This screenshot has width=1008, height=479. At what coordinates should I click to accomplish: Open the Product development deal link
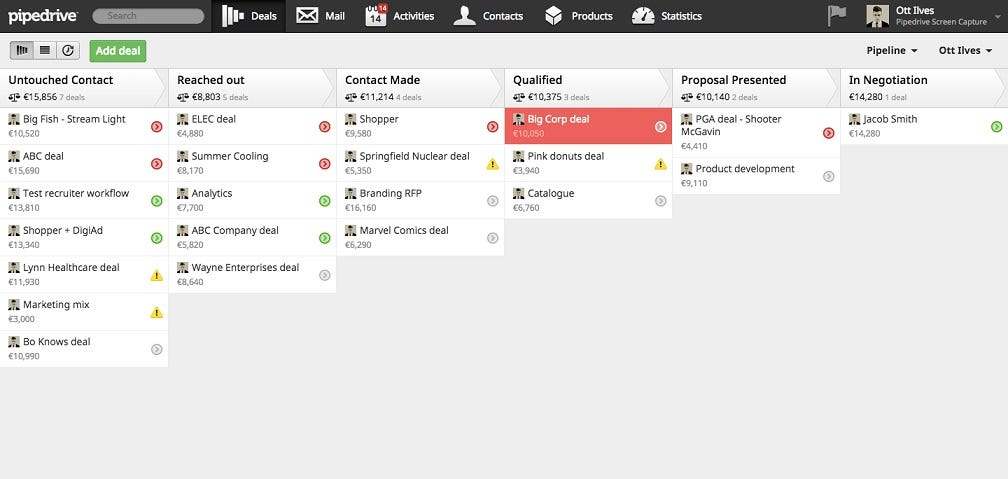(745, 168)
